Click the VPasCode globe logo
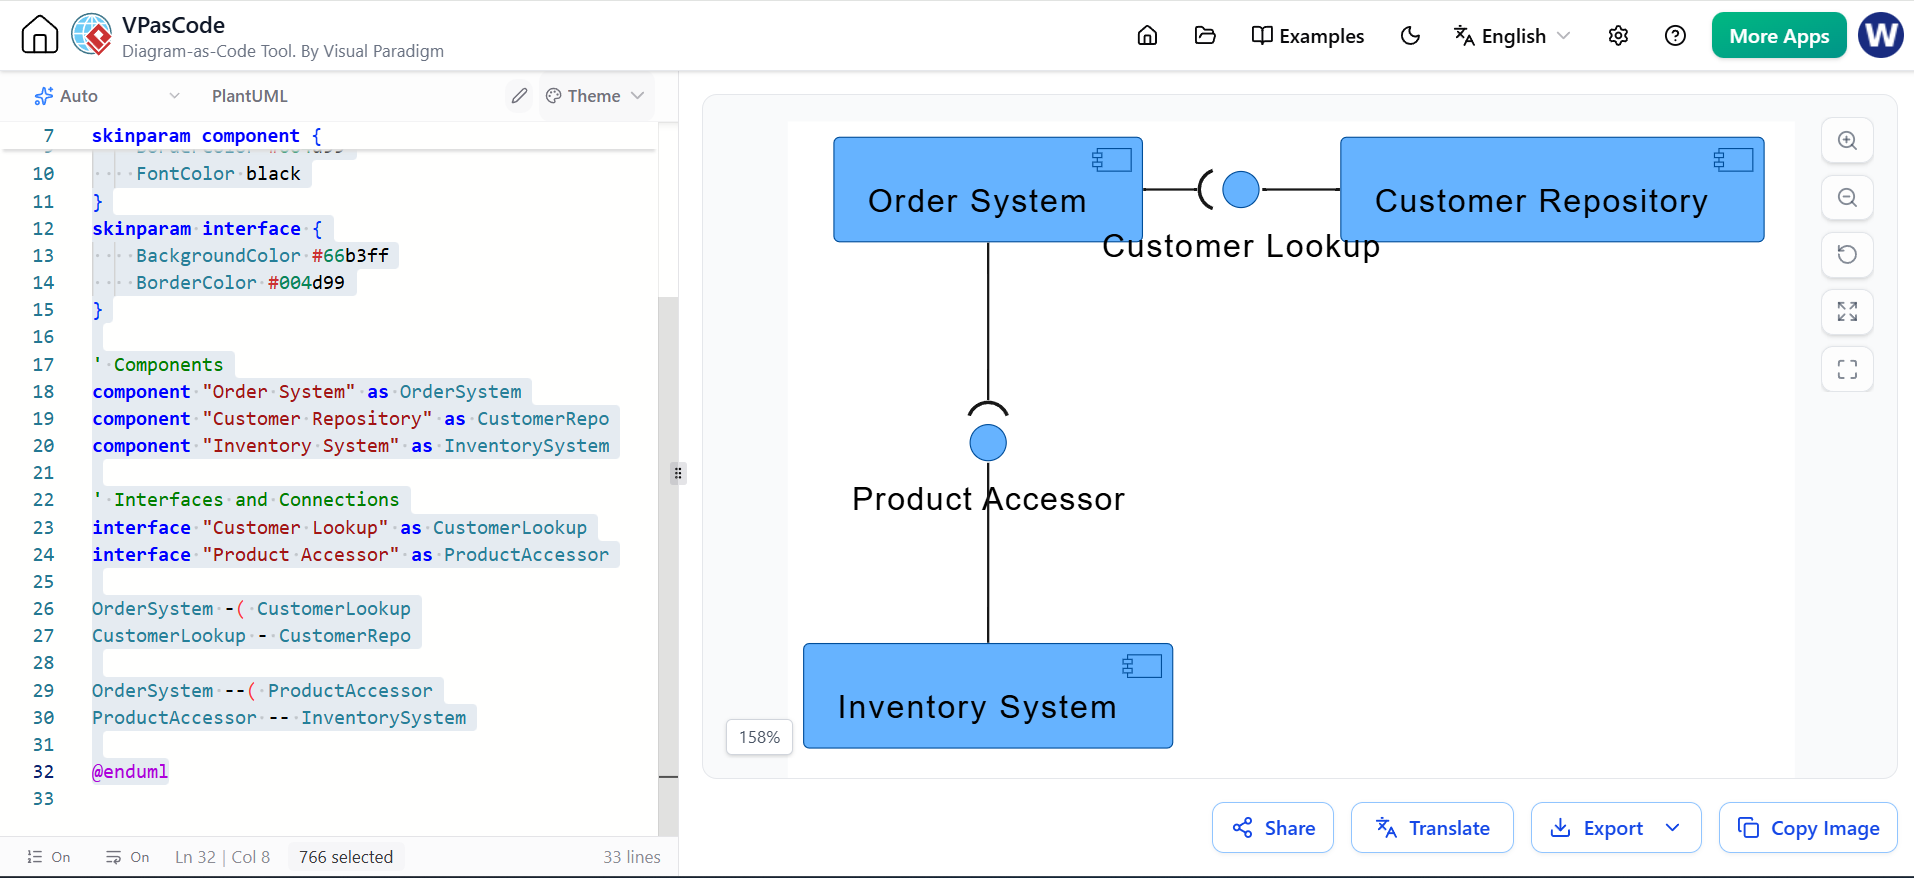Image resolution: width=1914 pixels, height=878 pixels. pos(92,35)
